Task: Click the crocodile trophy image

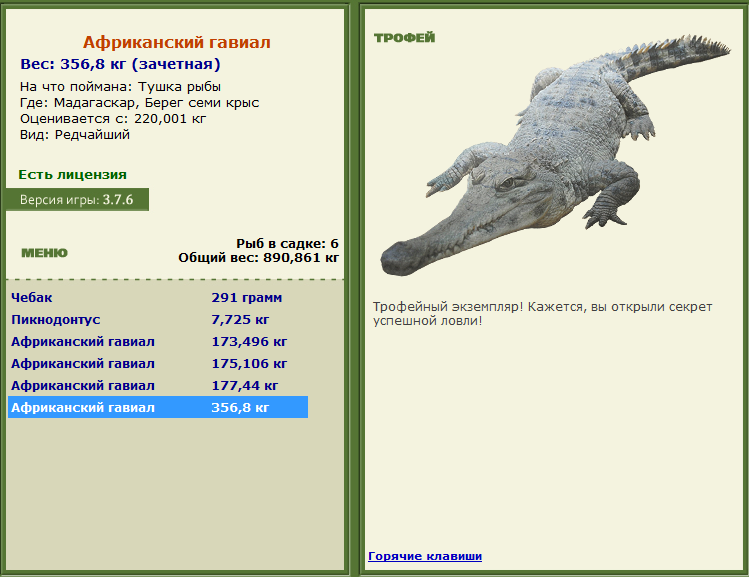Action: pyautogui.click(x=555, y=155)
